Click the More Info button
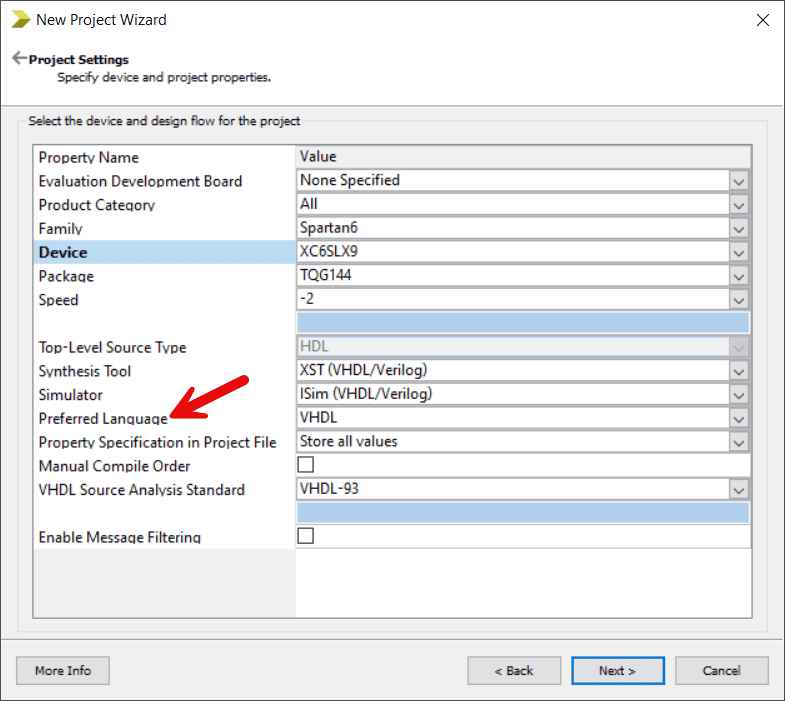This screenshot has width=785, height=701. tap(63, 670)
